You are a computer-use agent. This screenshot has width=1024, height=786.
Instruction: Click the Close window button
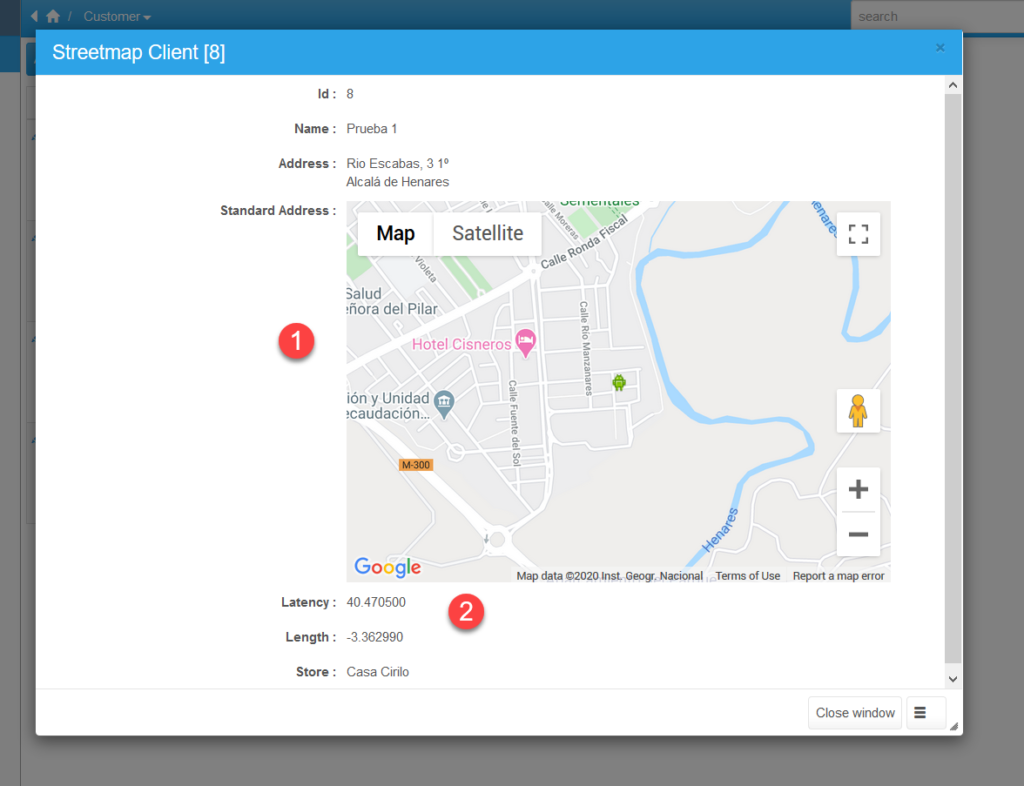click(x=855, y=712)
